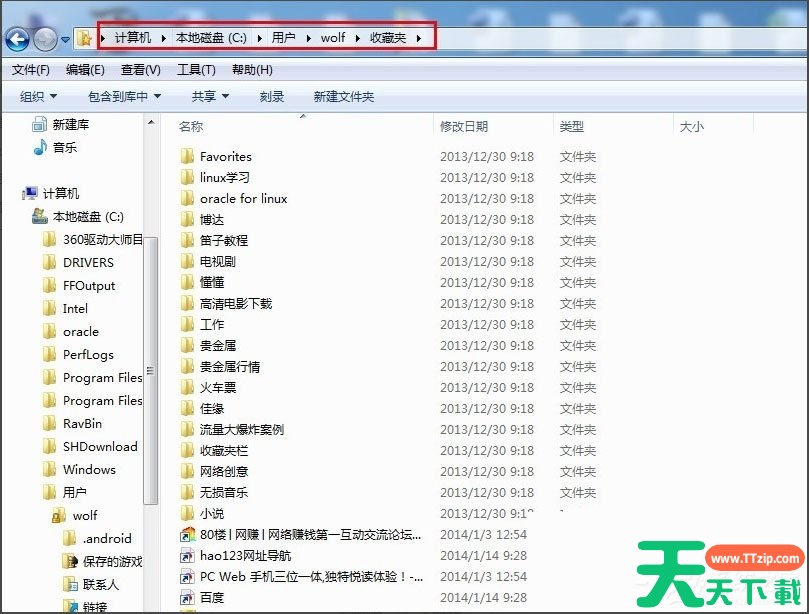Select the 新建库 library icon in sidebar
809x614 pixels.
pos(39,124)
